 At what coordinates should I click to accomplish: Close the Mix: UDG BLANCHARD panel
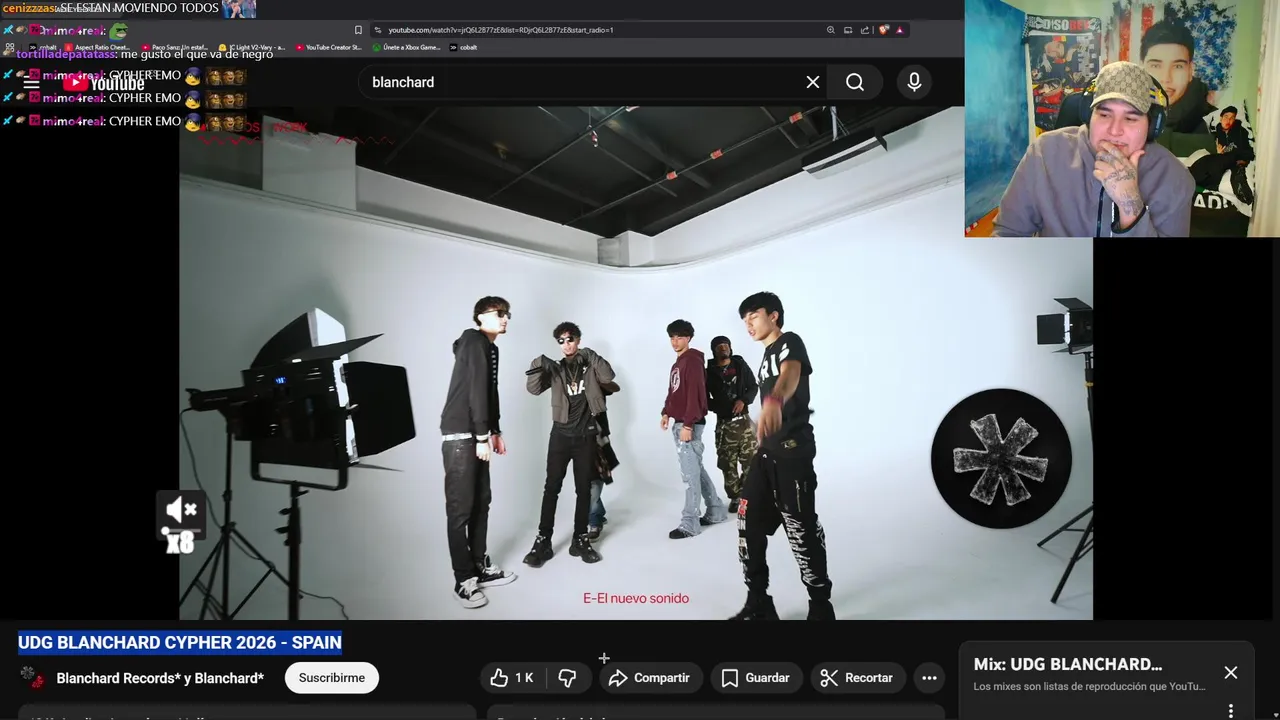pyautogui.click(x=1231, y=673)
